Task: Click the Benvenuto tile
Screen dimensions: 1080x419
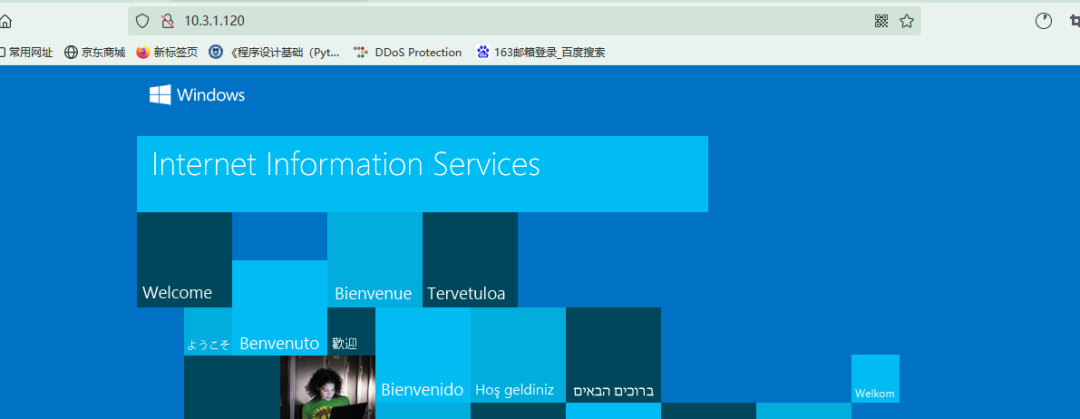Action: click(x=280, y=308)
